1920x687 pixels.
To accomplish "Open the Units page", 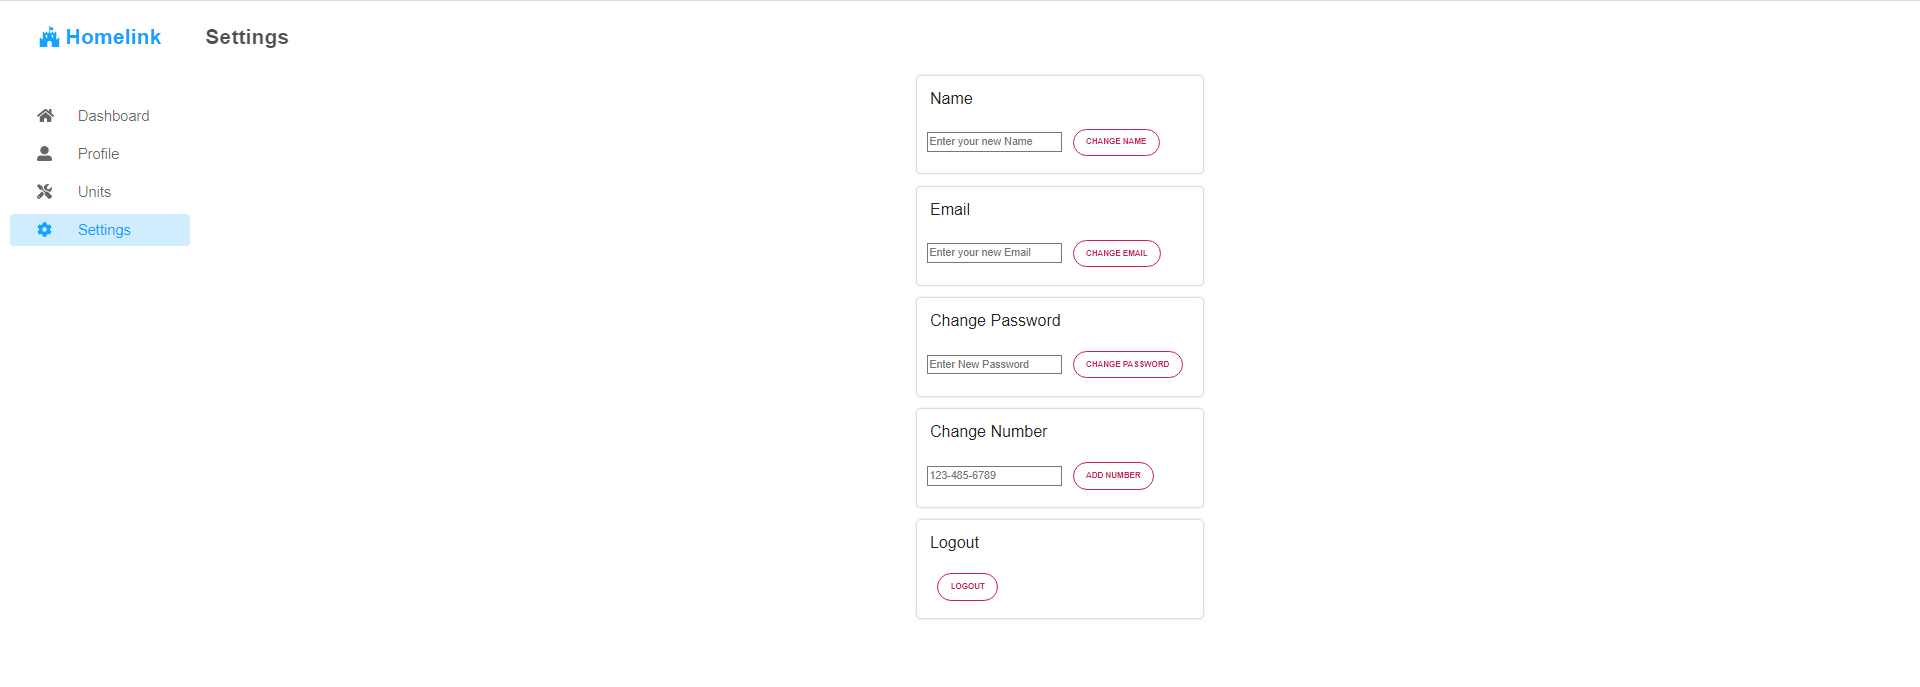I will tap(95, 191).
